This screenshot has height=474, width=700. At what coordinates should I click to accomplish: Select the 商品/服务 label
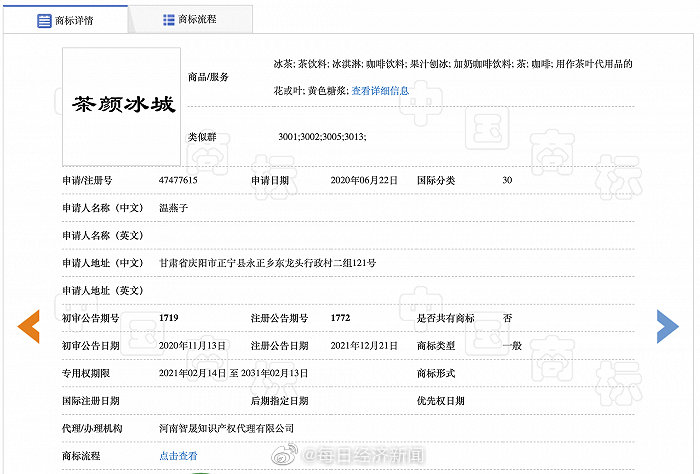pos(208,77)
